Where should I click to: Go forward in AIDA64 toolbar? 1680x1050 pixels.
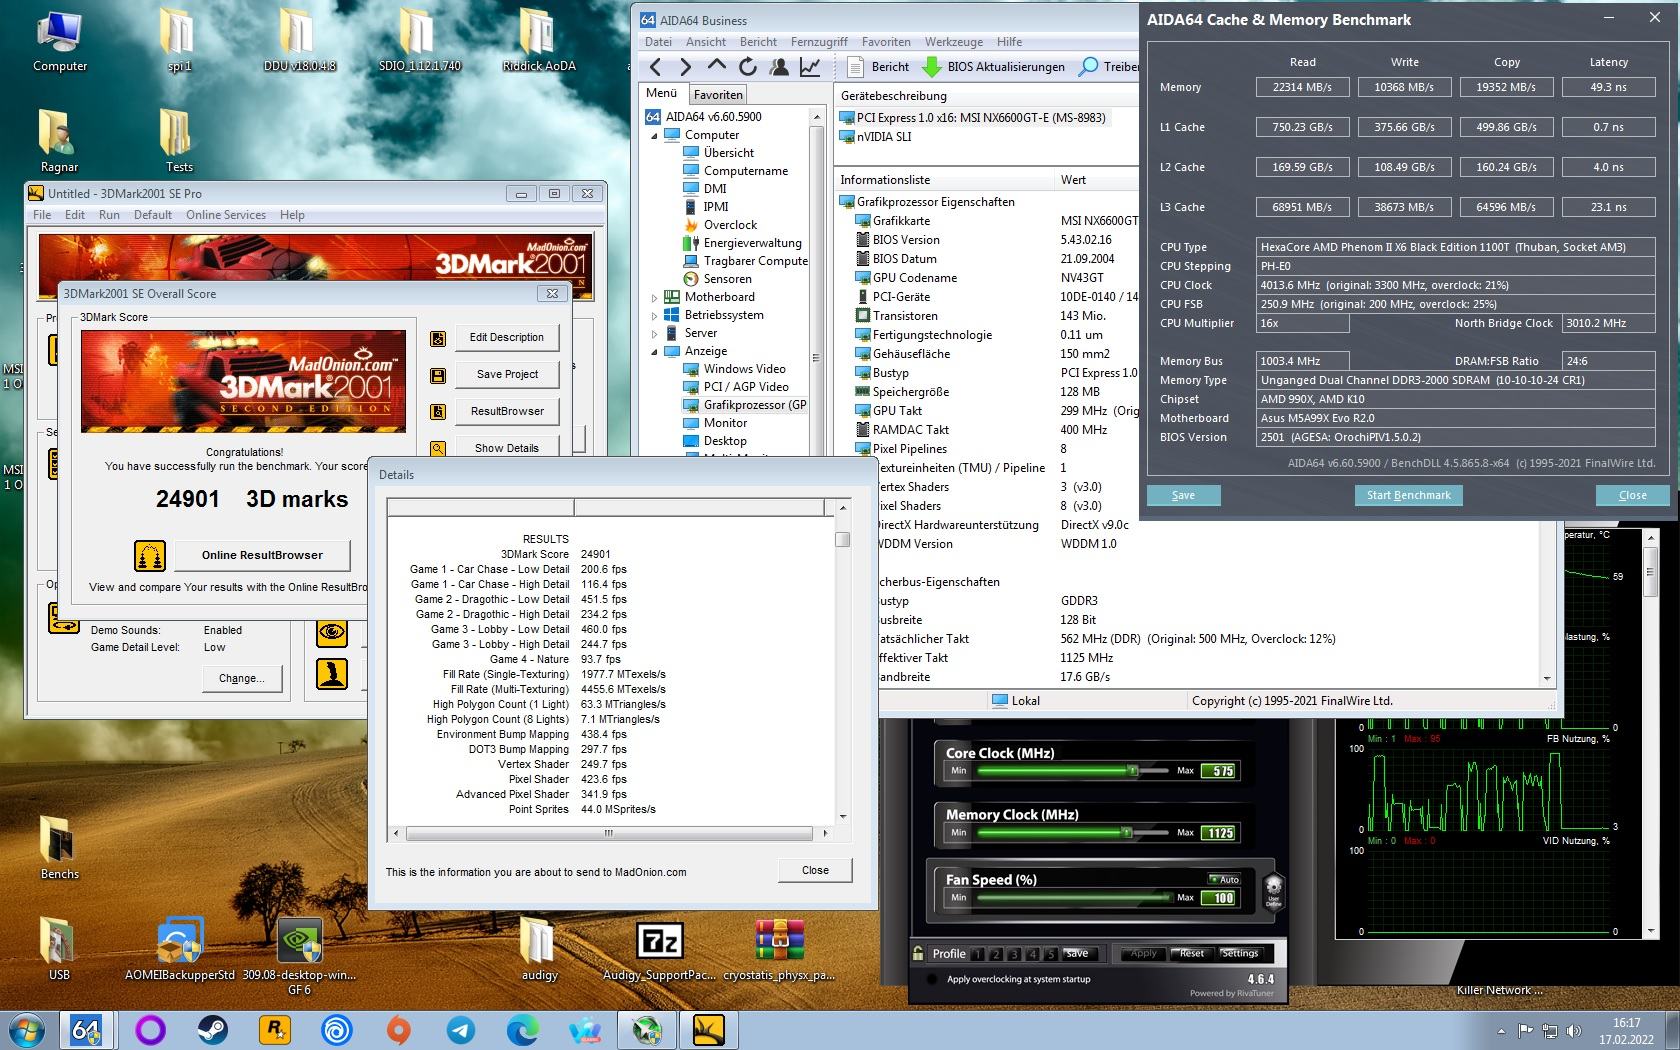click(686, 67)
